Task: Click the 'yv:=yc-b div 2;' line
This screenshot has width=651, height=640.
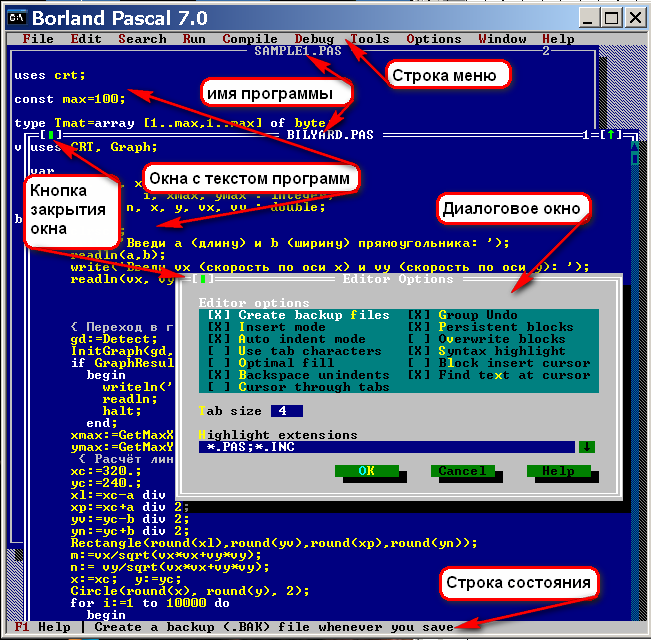Action: click(130, 519)
